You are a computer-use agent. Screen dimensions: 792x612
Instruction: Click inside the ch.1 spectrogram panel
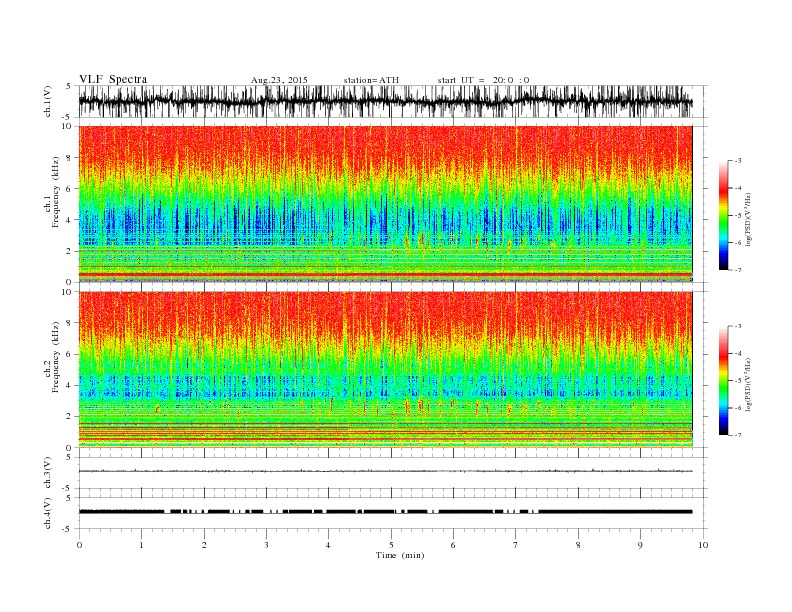385,204
